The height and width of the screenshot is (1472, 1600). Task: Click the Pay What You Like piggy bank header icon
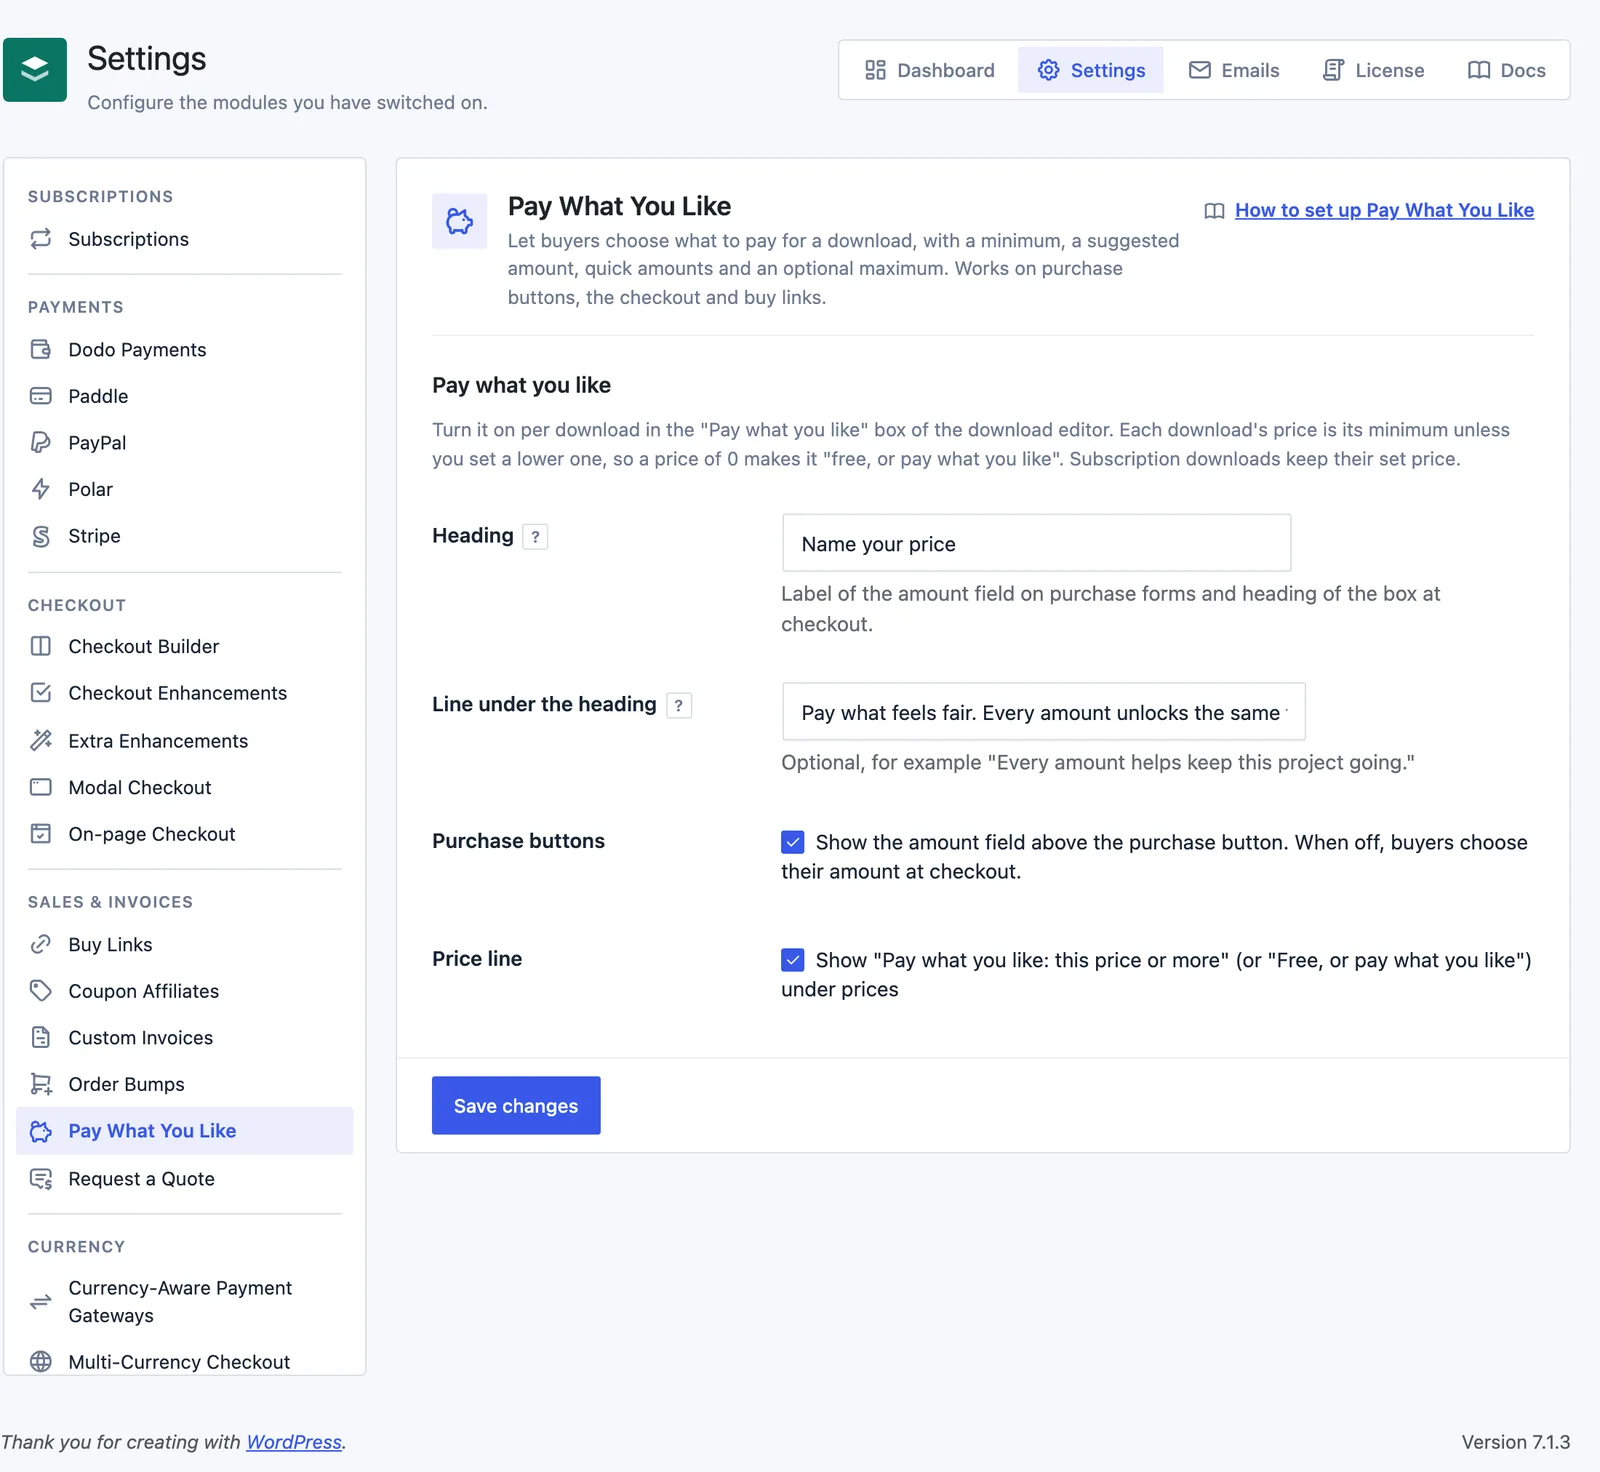click(460, 221)
